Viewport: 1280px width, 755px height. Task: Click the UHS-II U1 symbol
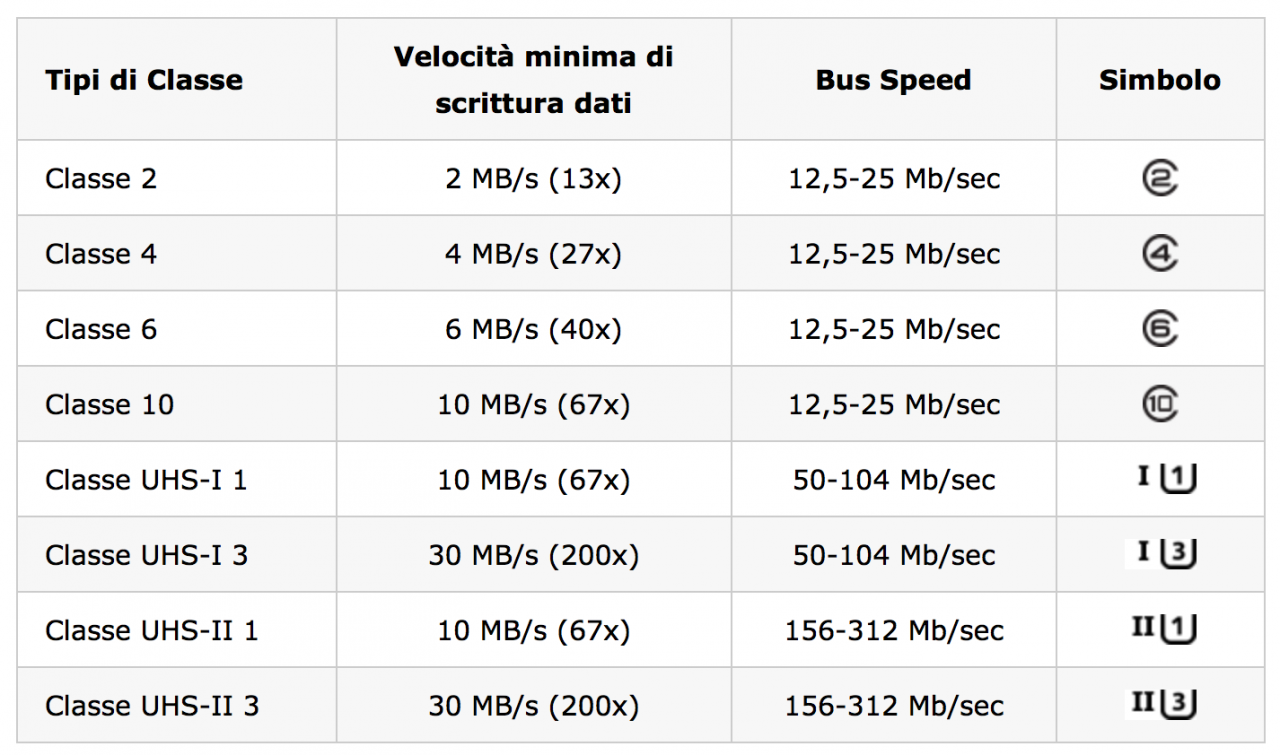coord(1164,629)
